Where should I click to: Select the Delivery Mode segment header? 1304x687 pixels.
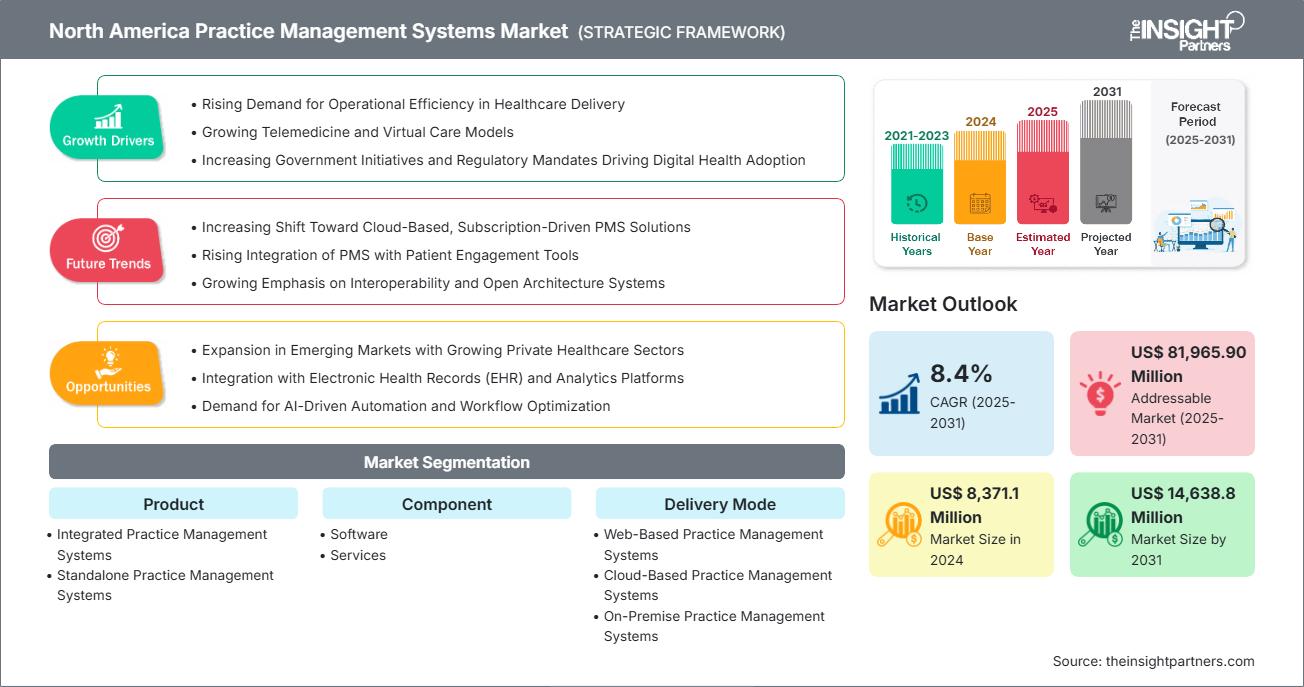(720, 504)
